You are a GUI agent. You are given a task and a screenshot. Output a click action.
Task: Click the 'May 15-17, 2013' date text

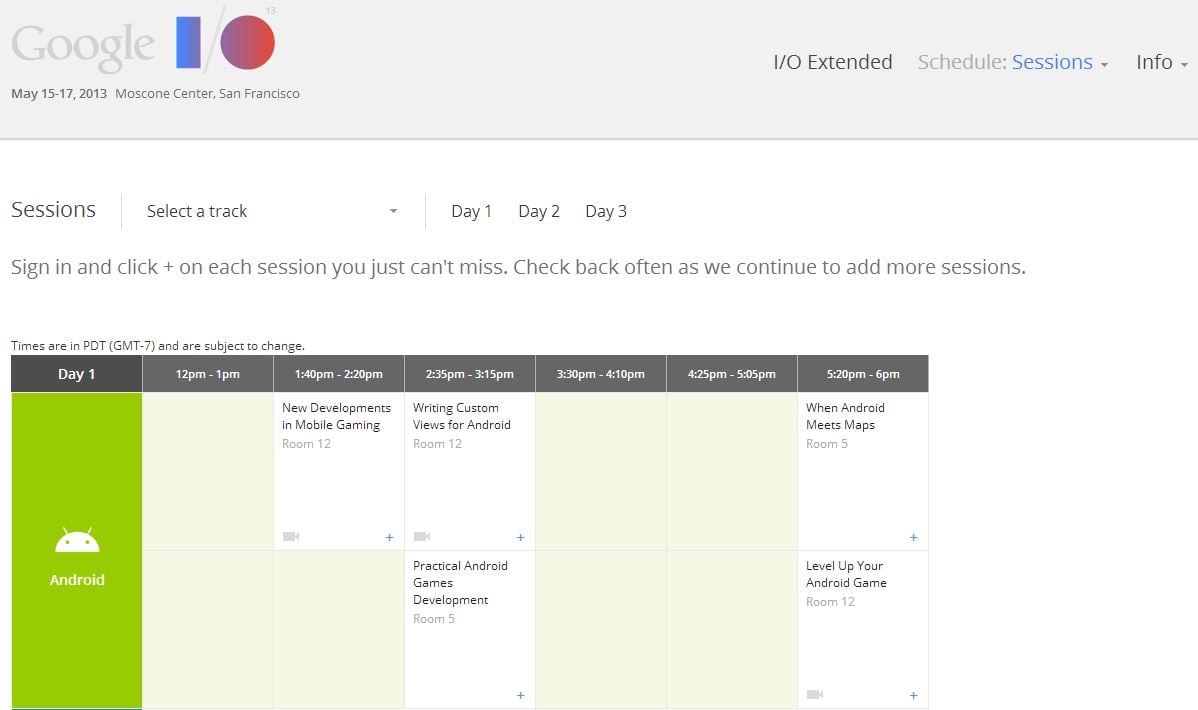59,93
